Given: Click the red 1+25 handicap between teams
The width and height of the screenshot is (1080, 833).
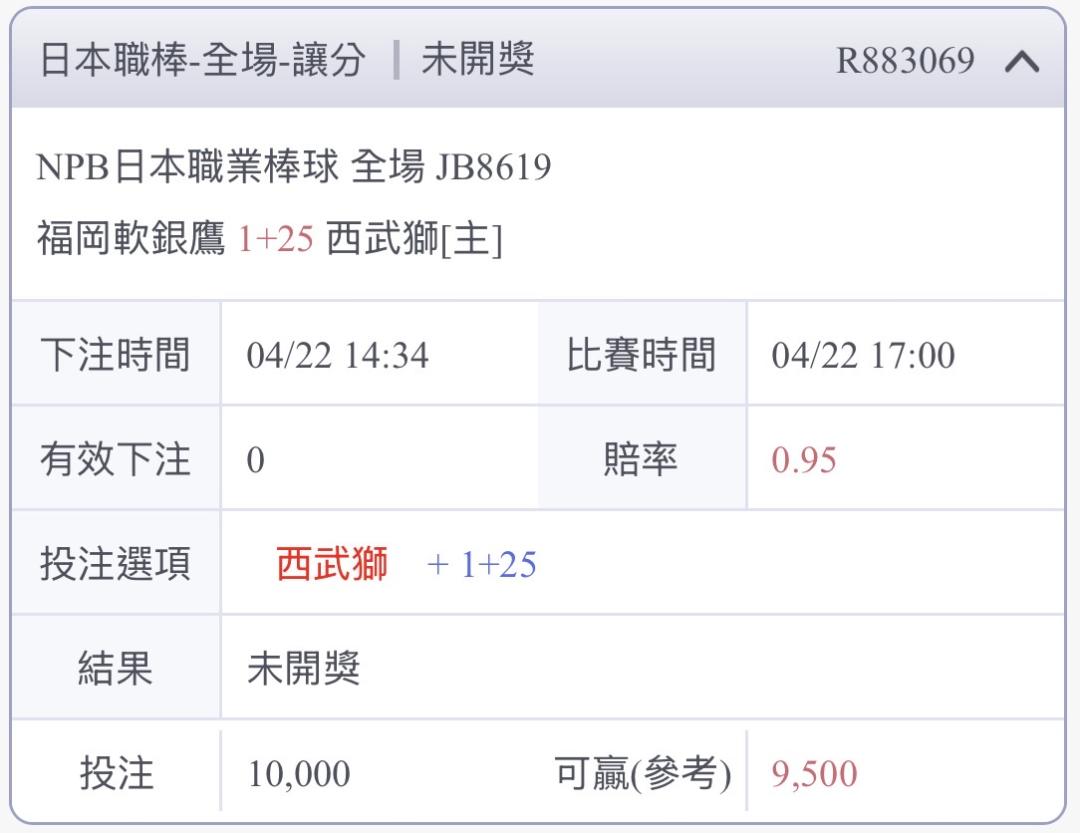Looking at the screenshot, I should pos(276,240).
